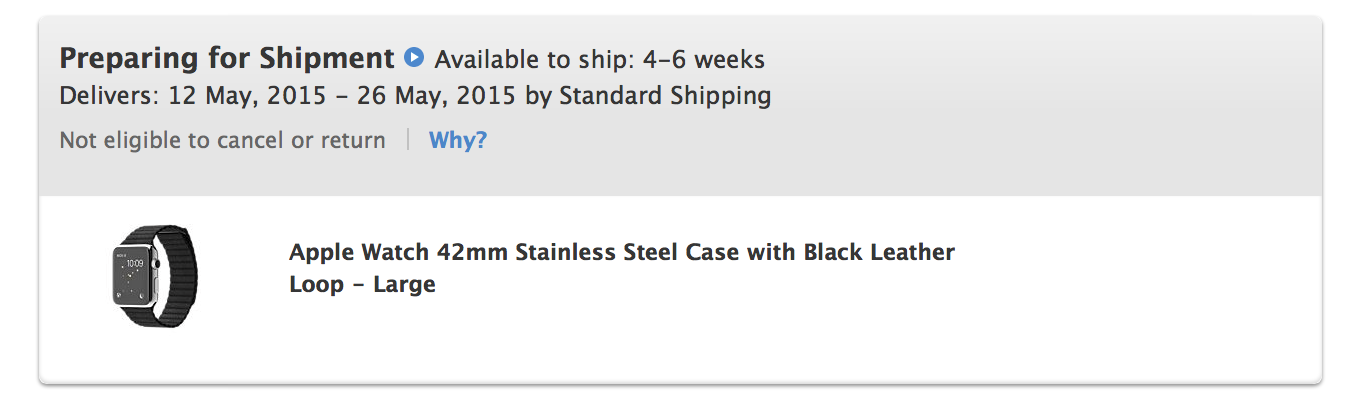Click the "Available to ship" label
This screenshot has height=412, width=1346.
(x=531, y=60)
